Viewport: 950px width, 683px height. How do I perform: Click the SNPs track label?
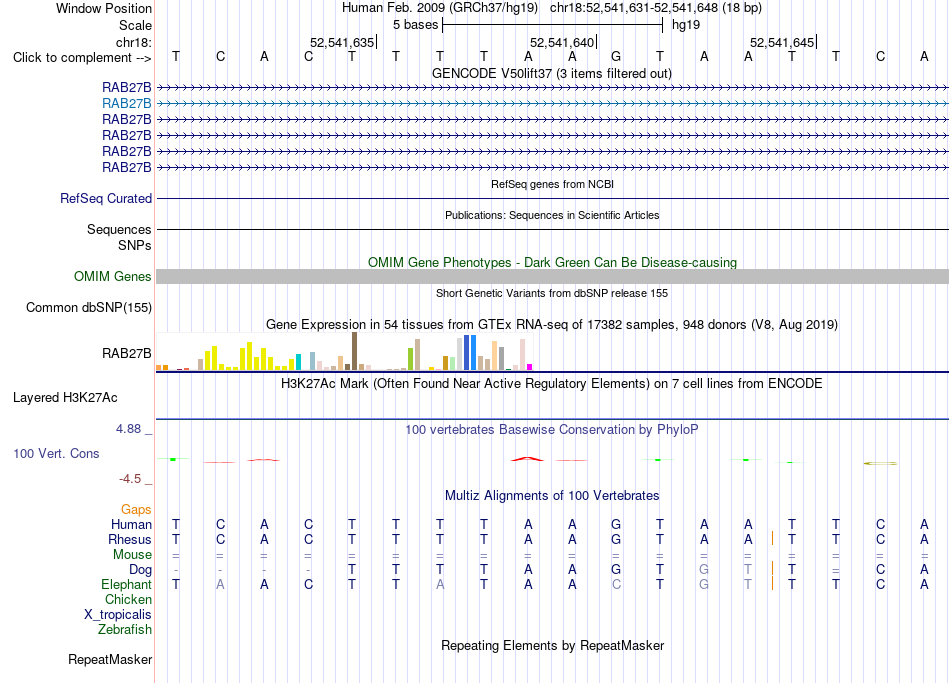[135, 245]
